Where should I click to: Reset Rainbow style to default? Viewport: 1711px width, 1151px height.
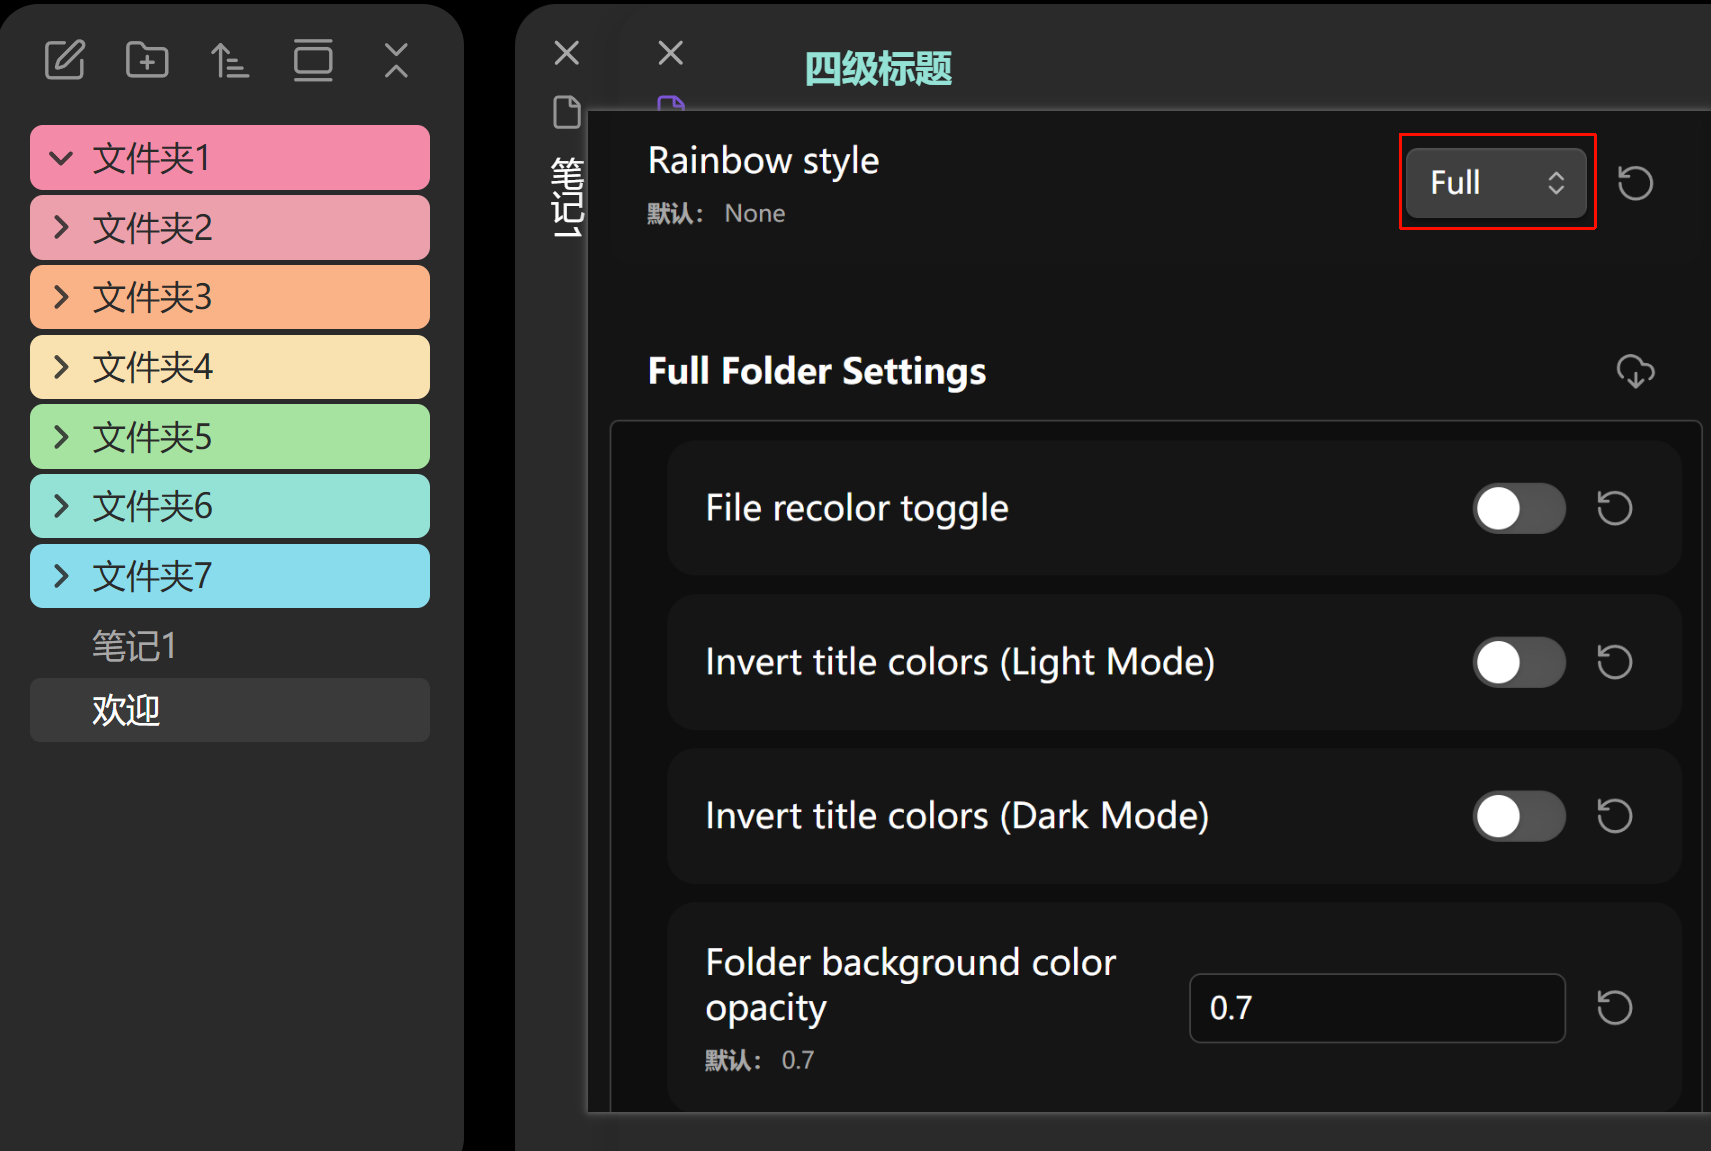[1635, 183]
